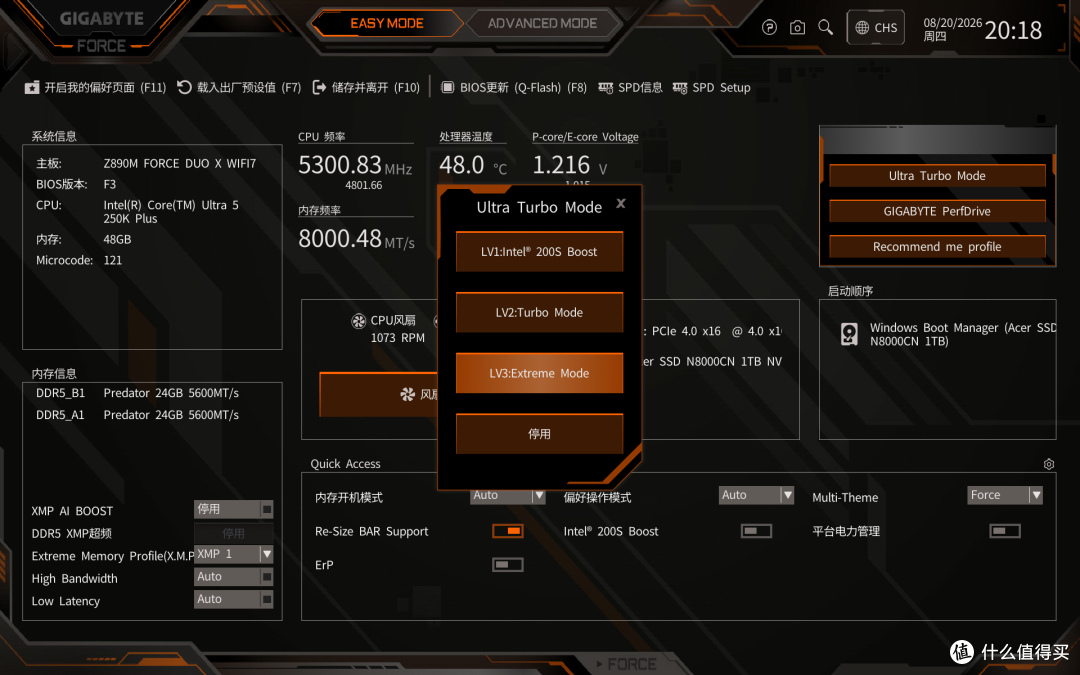Screen dimensions: 1080x675
Task: Select LV2:Turbo Mode option
Action: coord(539,312)
